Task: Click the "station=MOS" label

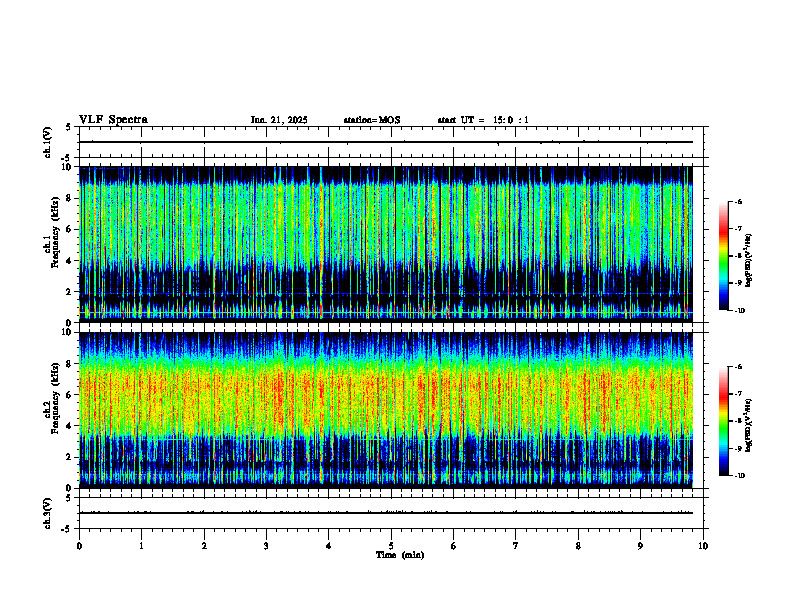Action: [x=372, y=120]
